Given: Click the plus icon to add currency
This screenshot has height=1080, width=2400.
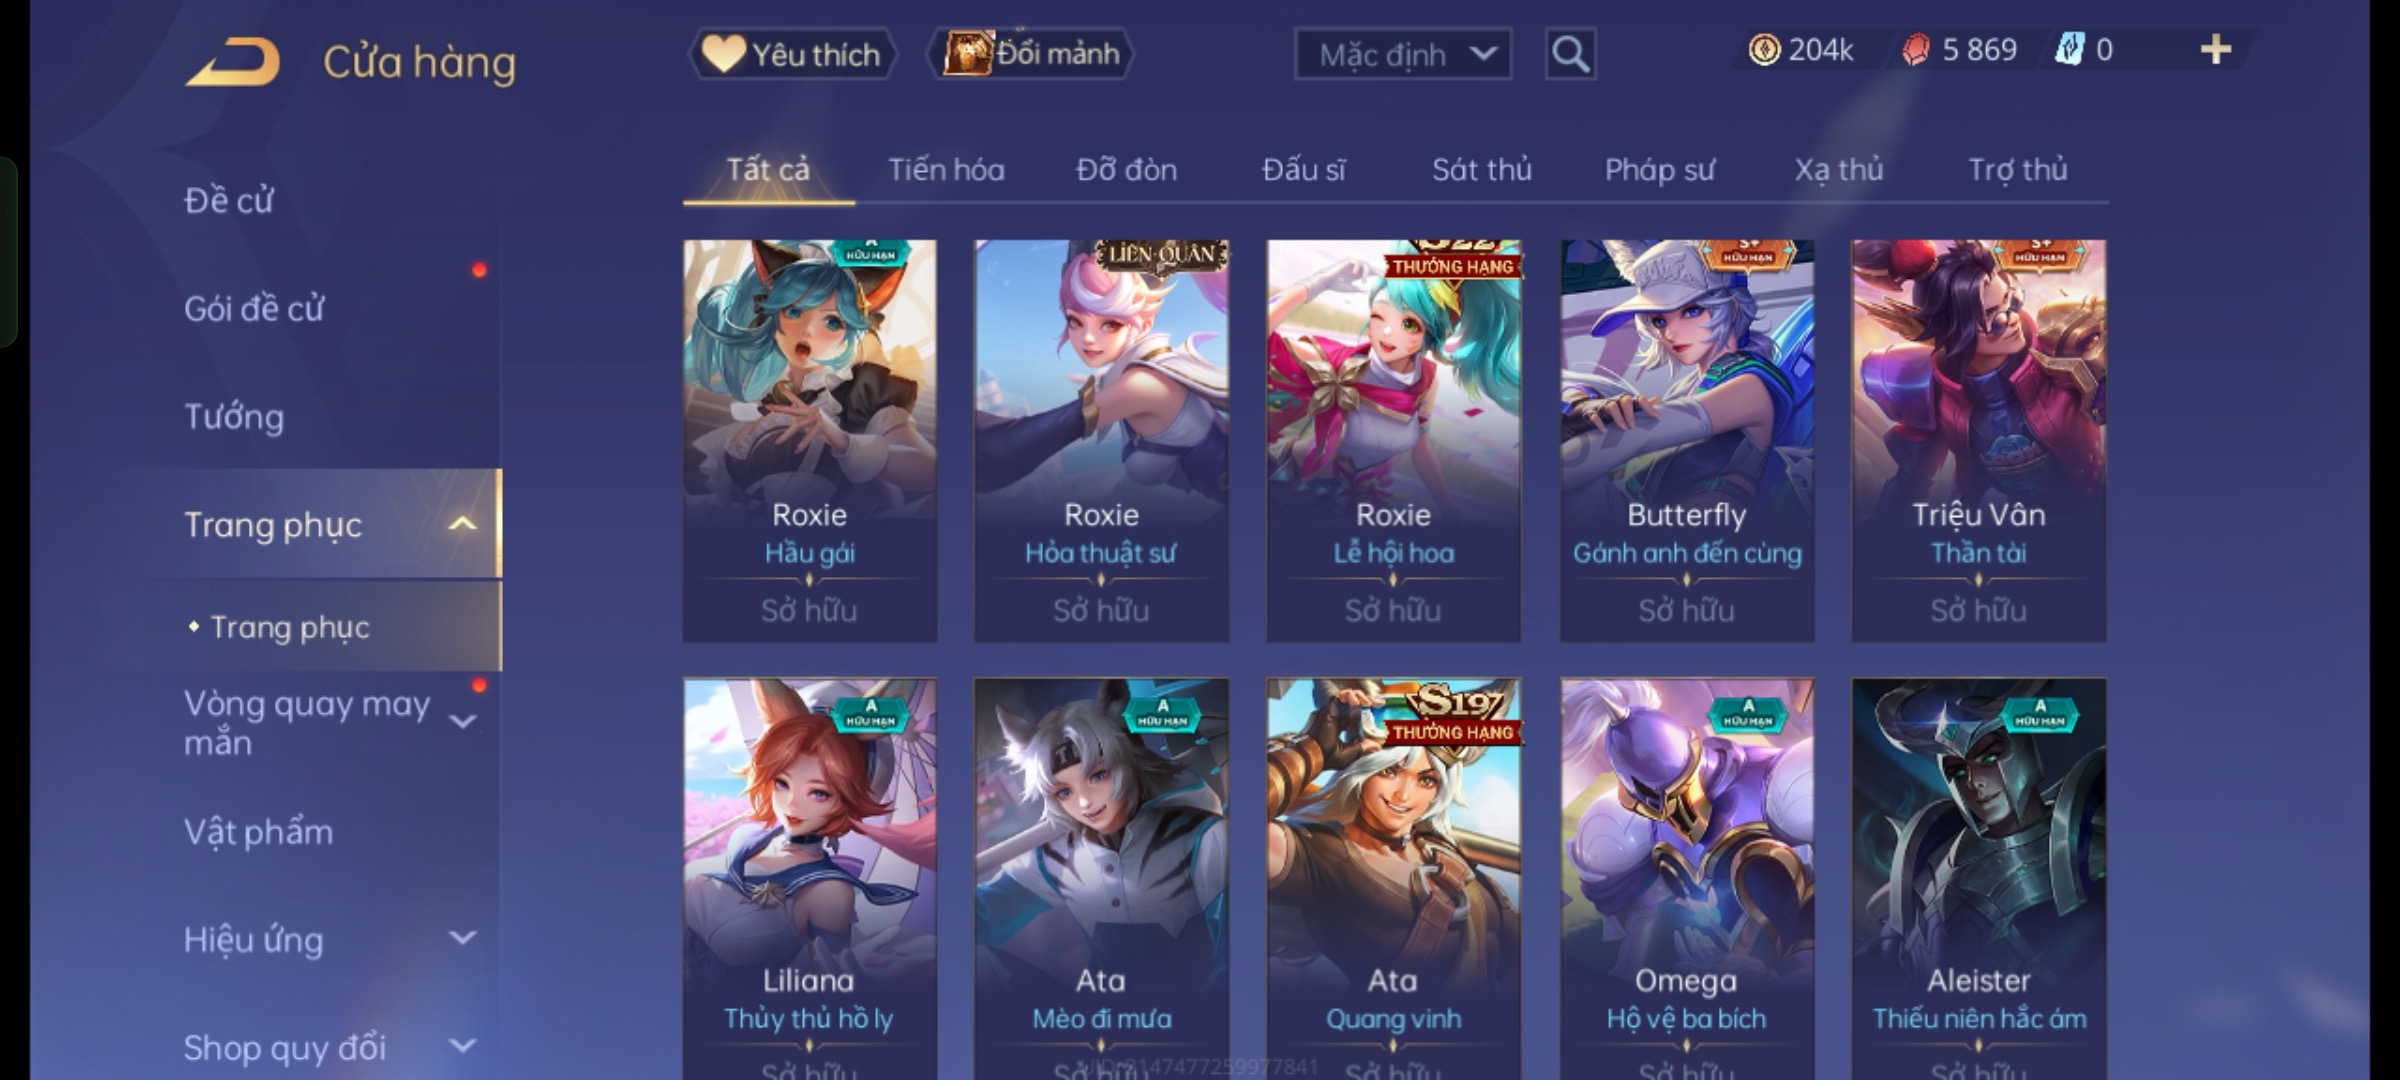Looking at the screenshot, I should (x=2216, y=49).
